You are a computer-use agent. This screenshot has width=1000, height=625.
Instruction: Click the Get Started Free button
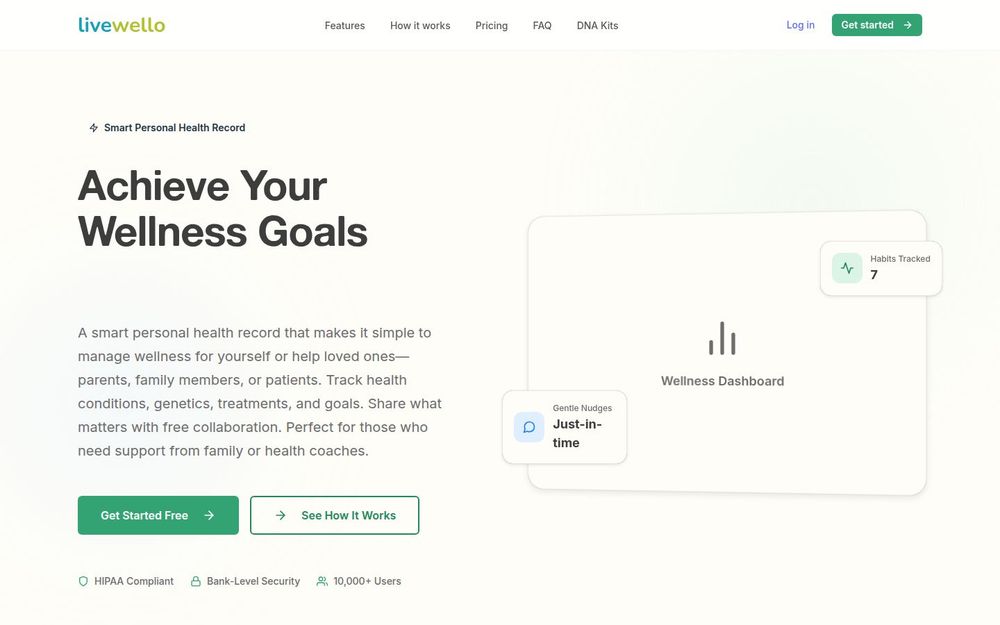[x=158, y=515]
